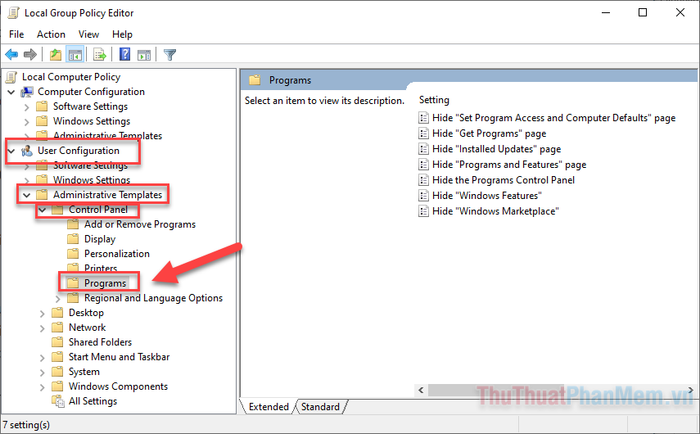
Task: Switch to the Extended tab
Action: 268,407
